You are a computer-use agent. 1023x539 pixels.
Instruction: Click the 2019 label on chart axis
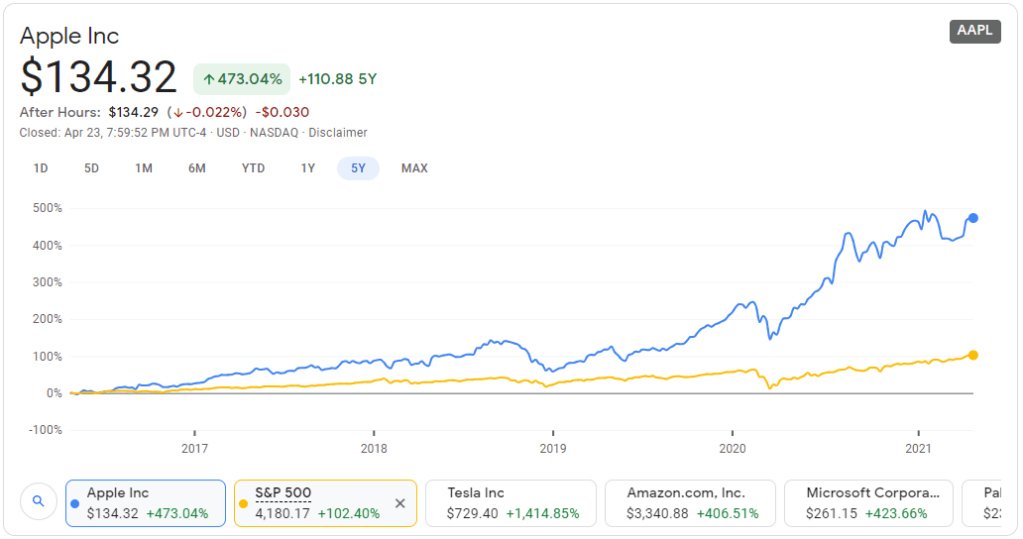pyautogui.click(x=553, y=448)
